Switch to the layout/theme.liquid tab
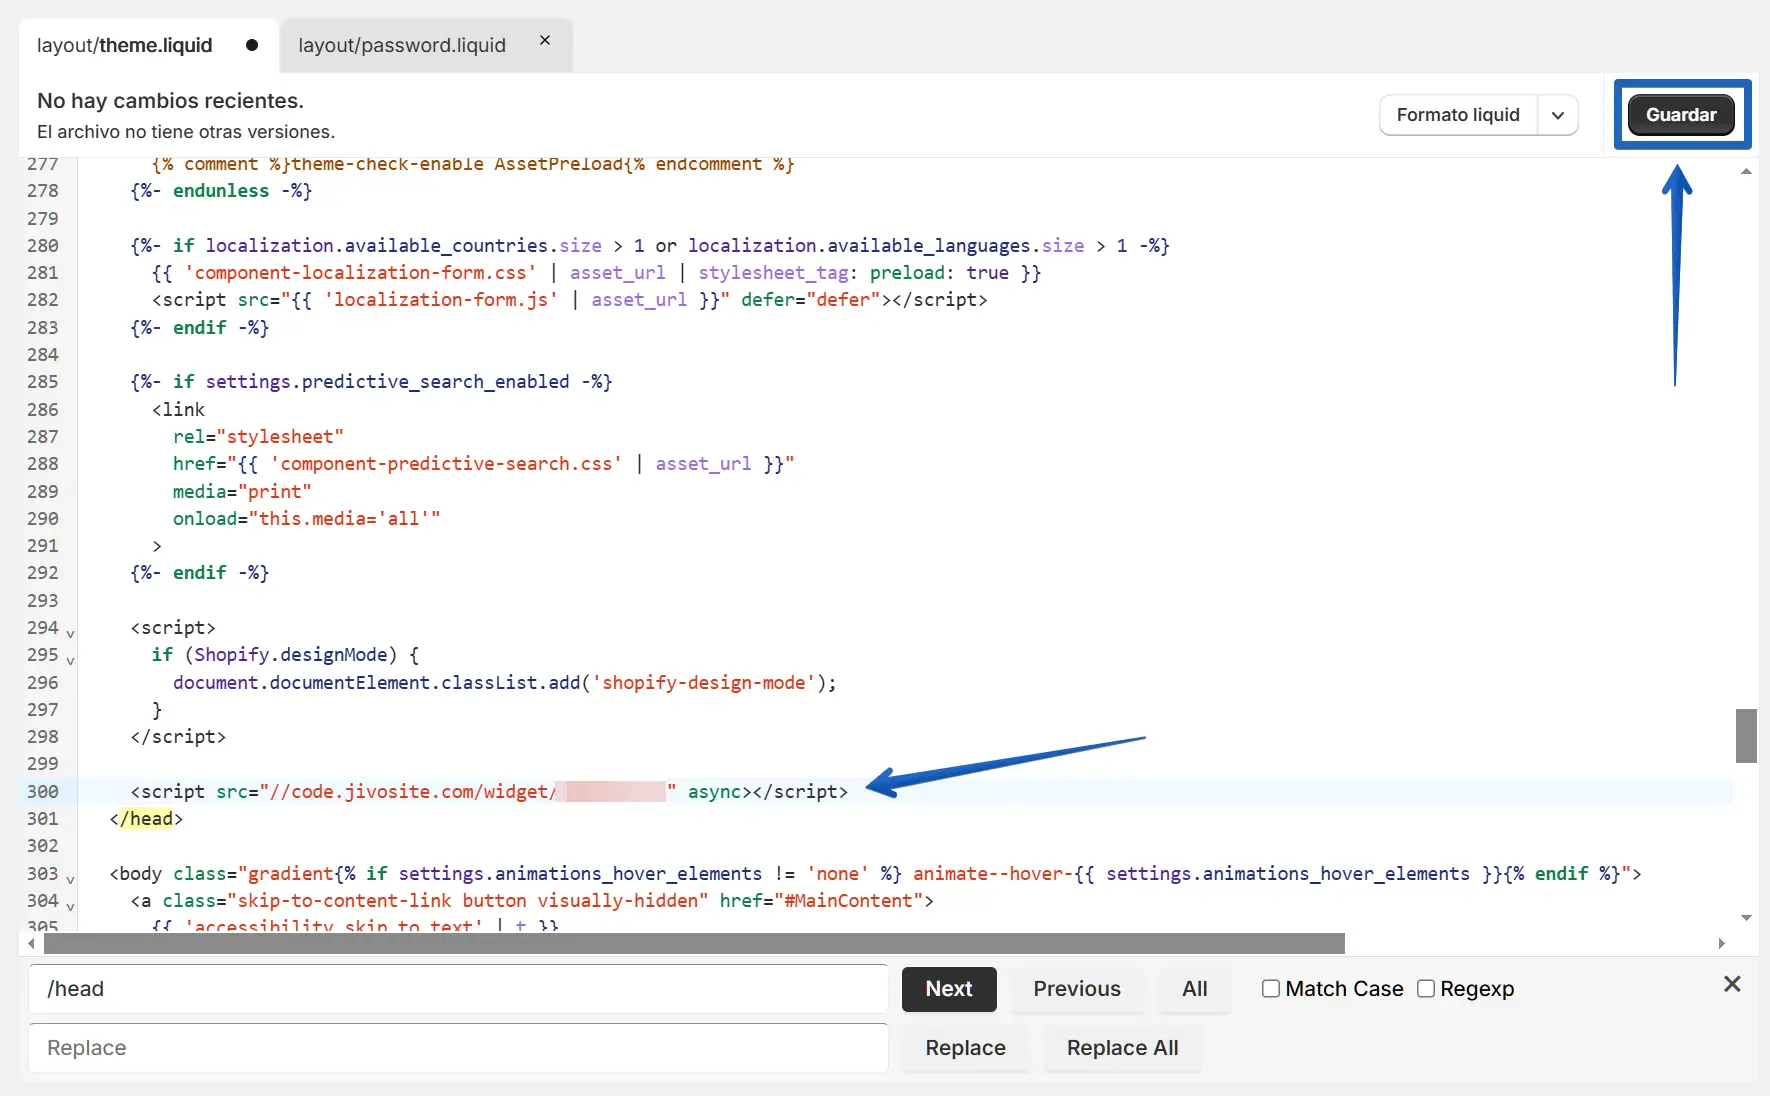Viewport: 1770px width, 1096px height. coord(125,45)
